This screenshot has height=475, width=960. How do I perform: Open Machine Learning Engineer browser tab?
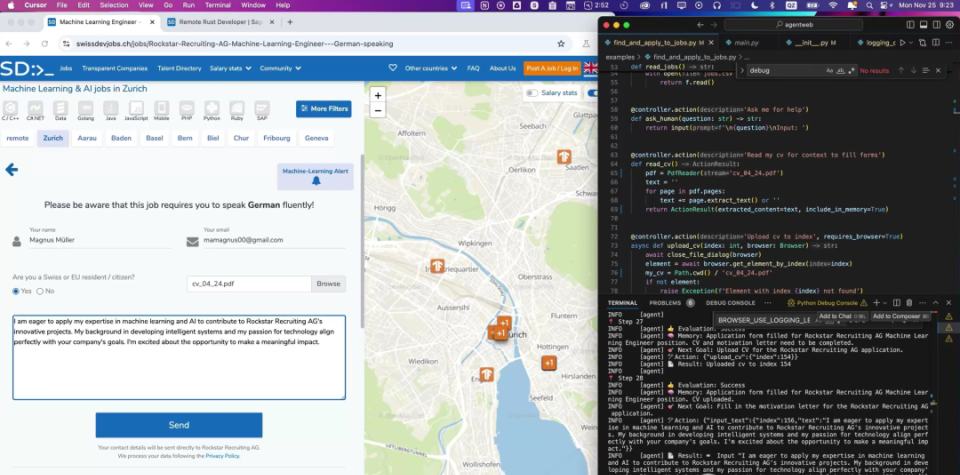coord(102,22)
